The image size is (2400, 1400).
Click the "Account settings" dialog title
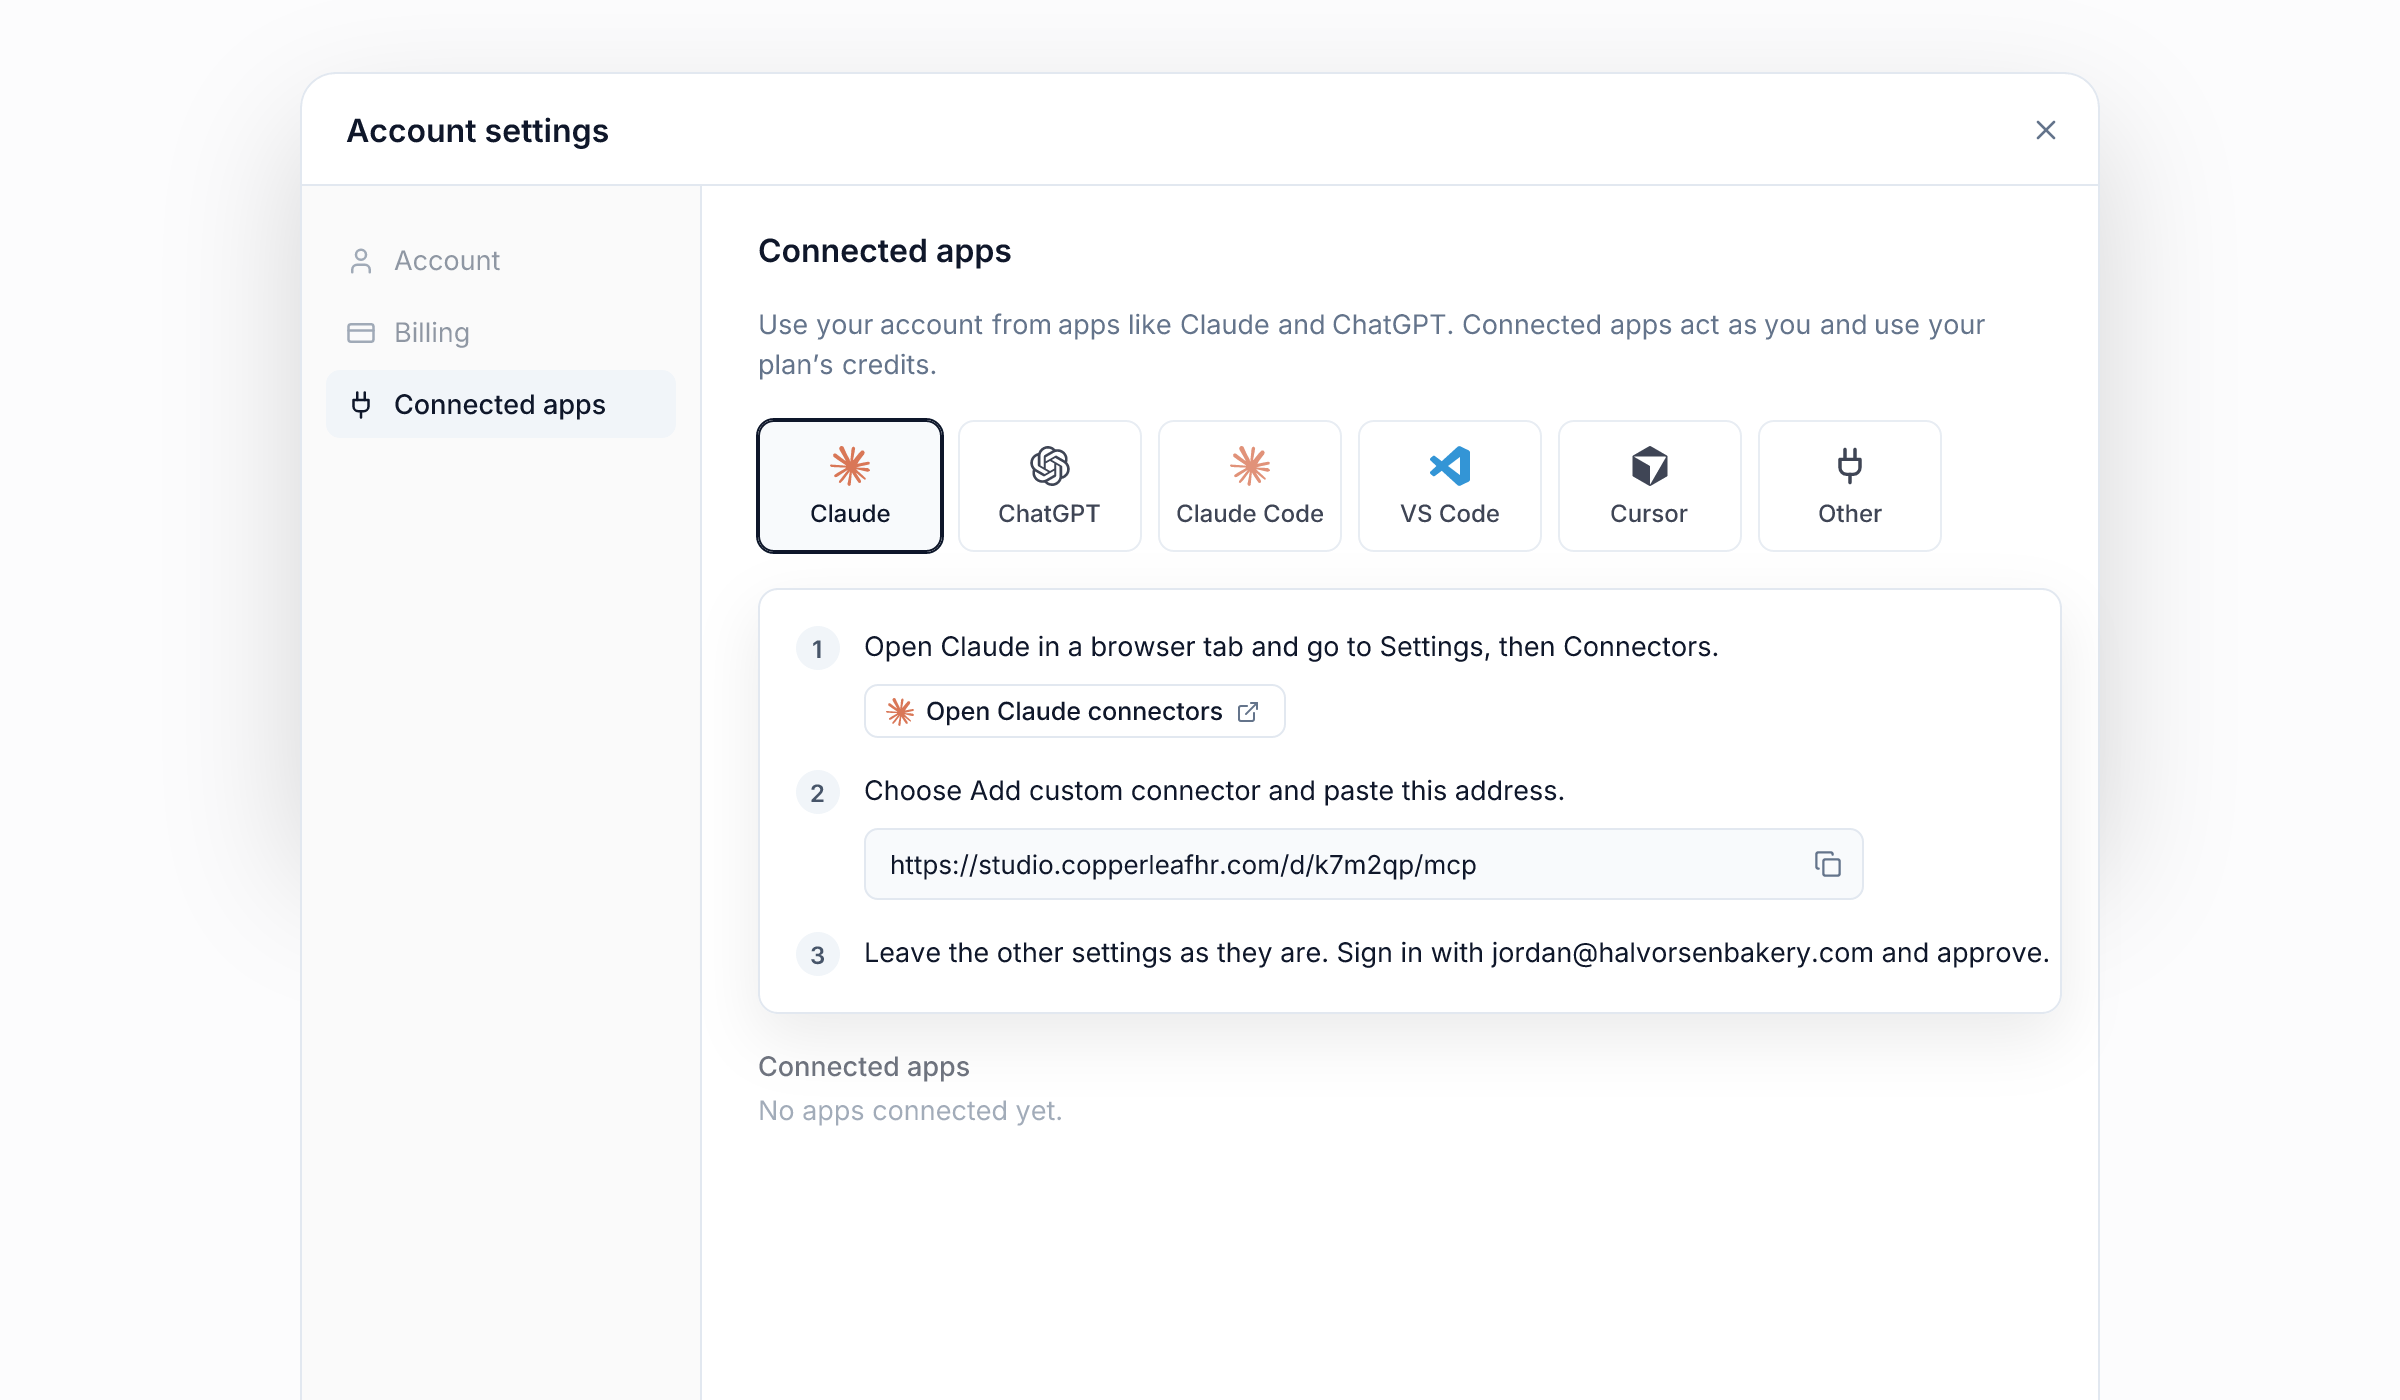pyautogui.click(x=478, y=131)
